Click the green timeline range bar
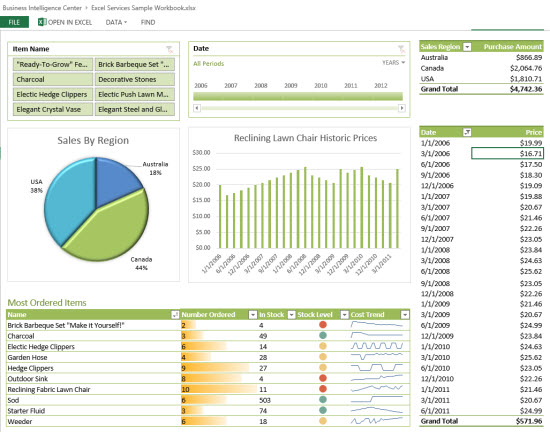550x432 pixels. point(298,96)
